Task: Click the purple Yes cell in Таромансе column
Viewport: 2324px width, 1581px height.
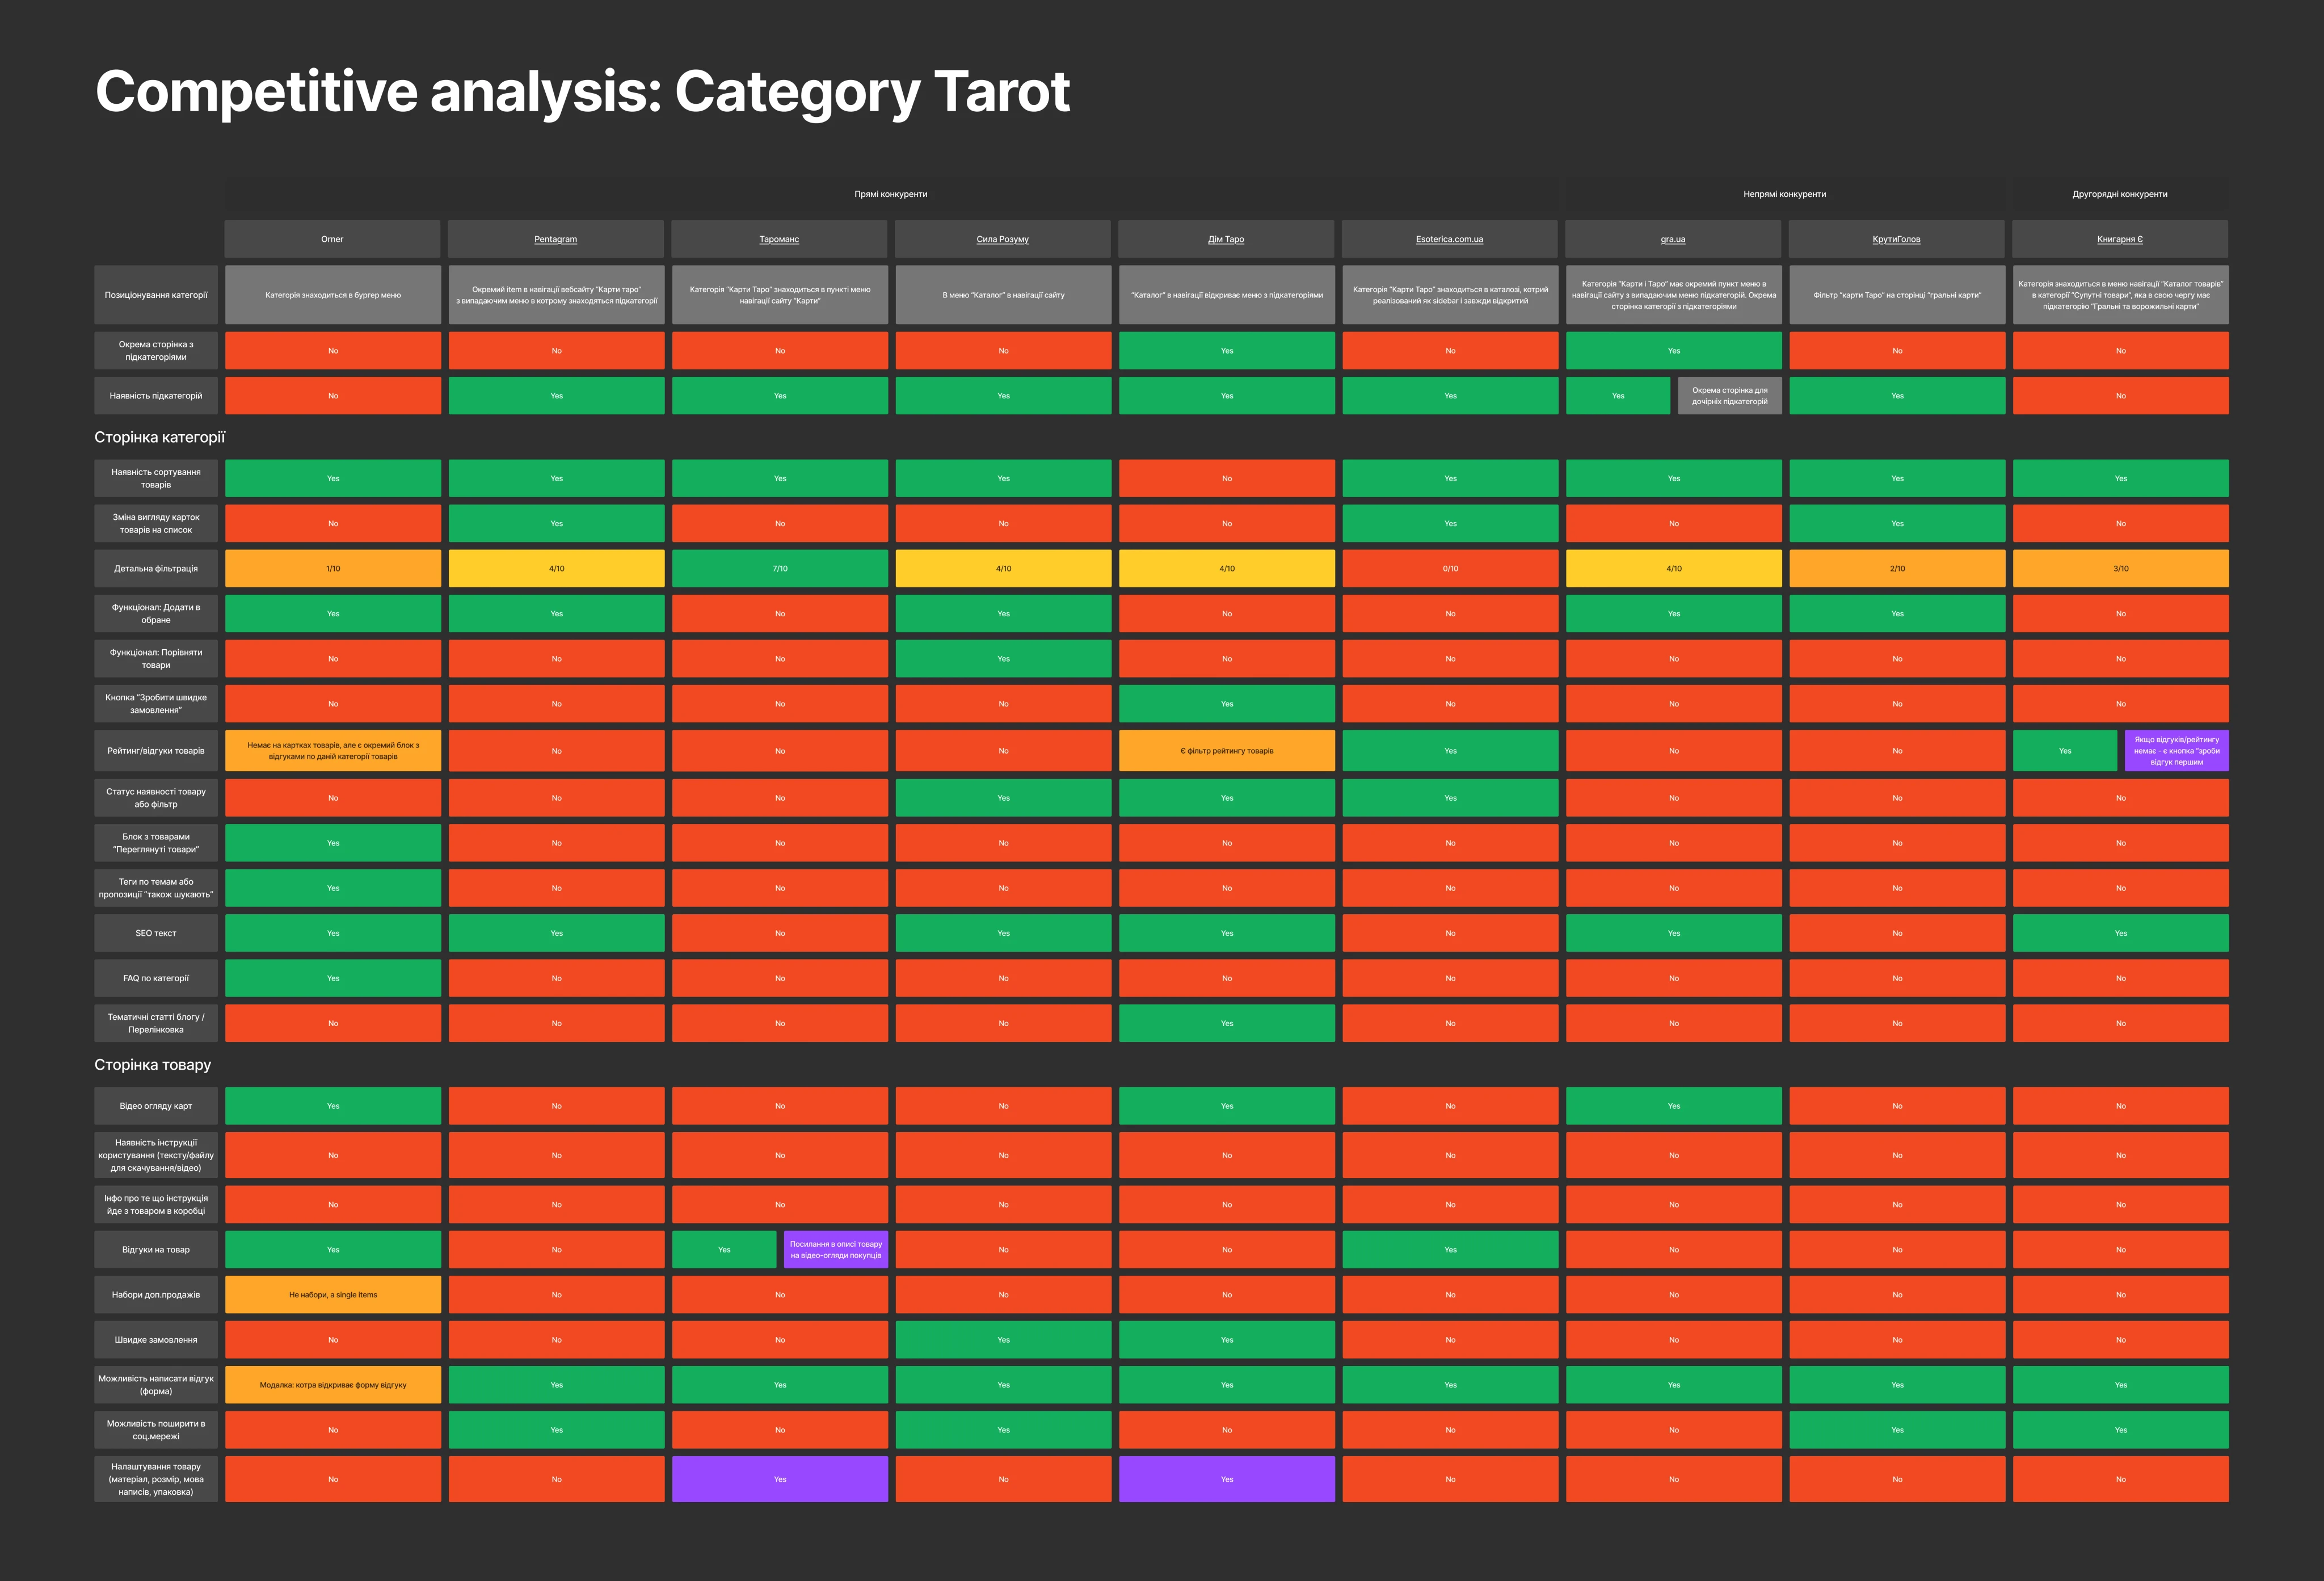Action: (780, 1479)
